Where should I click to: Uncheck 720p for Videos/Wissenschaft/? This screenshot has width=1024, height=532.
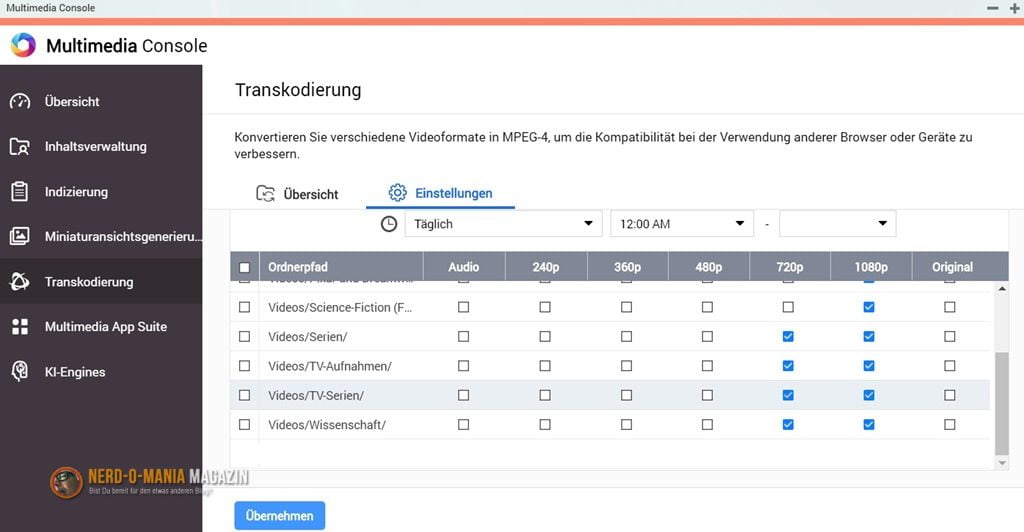(788, 424)
